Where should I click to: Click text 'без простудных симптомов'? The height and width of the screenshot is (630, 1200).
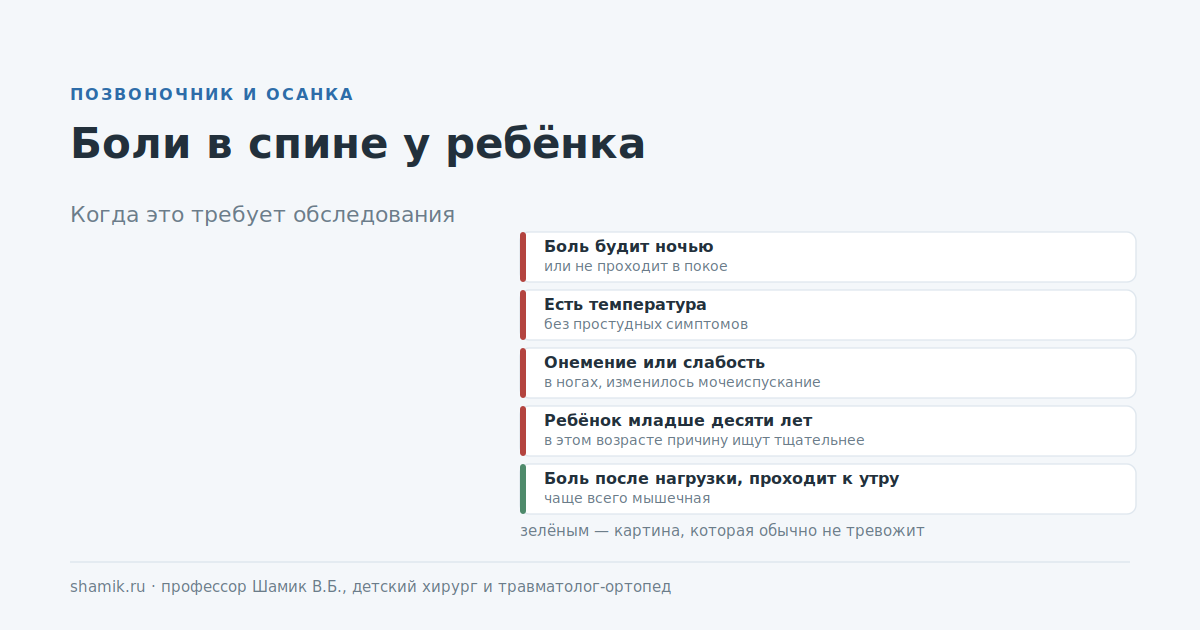click(x=646, y=325)
